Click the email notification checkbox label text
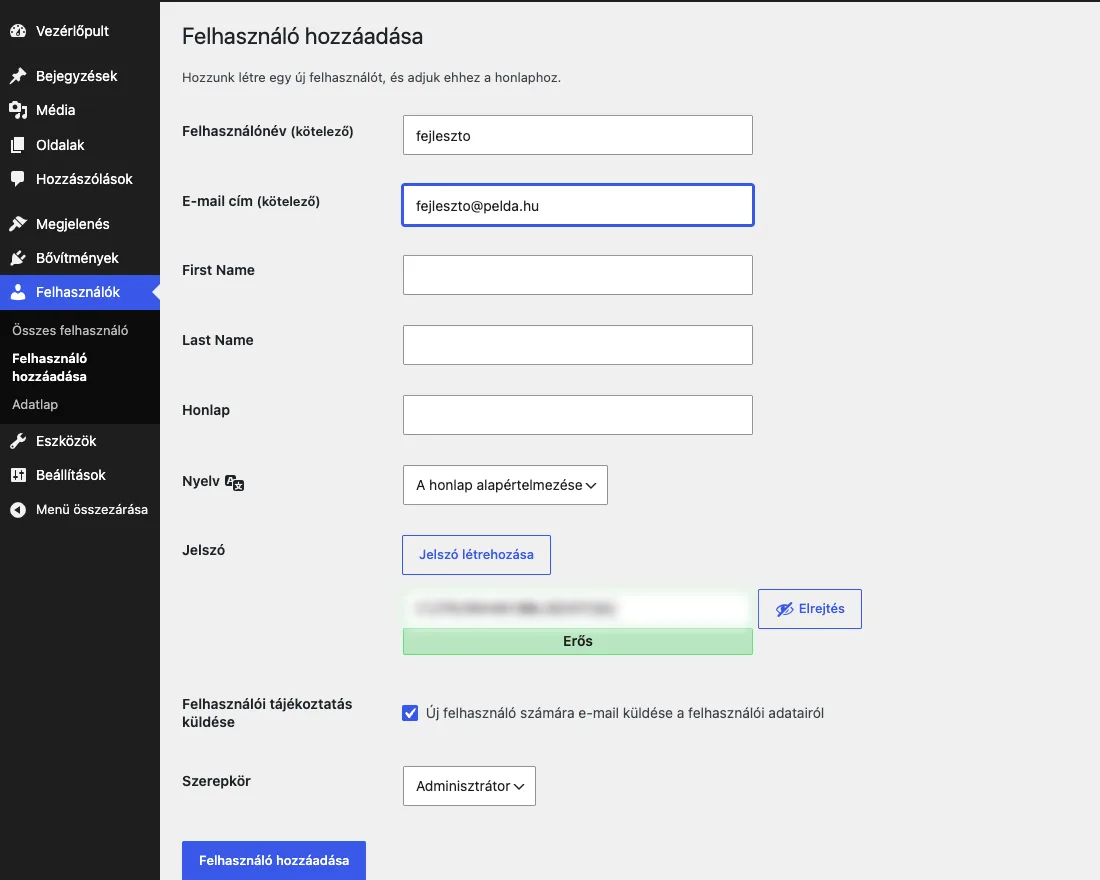The width and height of the screenshot is (1100, 880). [625, 713]
